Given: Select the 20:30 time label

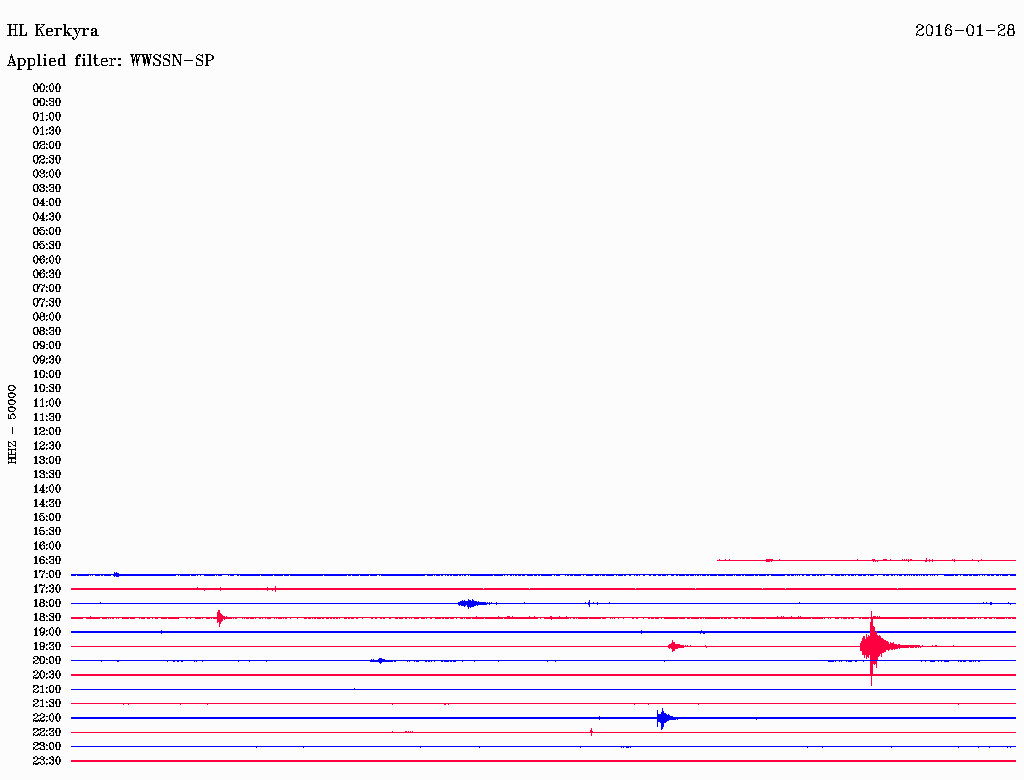Looking at the screenshot, I should pos(47,675).
